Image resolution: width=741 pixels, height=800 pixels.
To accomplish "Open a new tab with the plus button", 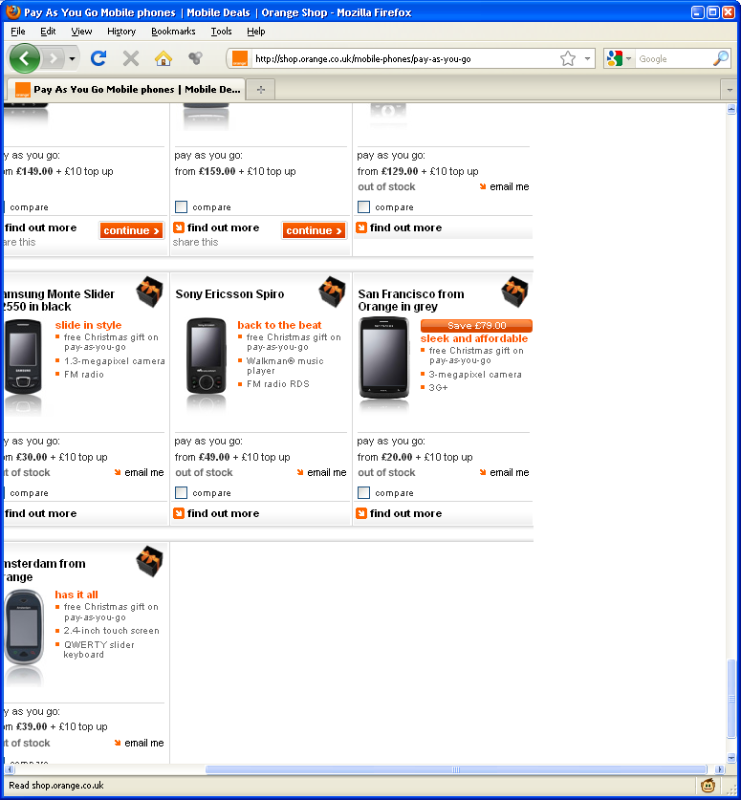I will (x=261, y=90).
